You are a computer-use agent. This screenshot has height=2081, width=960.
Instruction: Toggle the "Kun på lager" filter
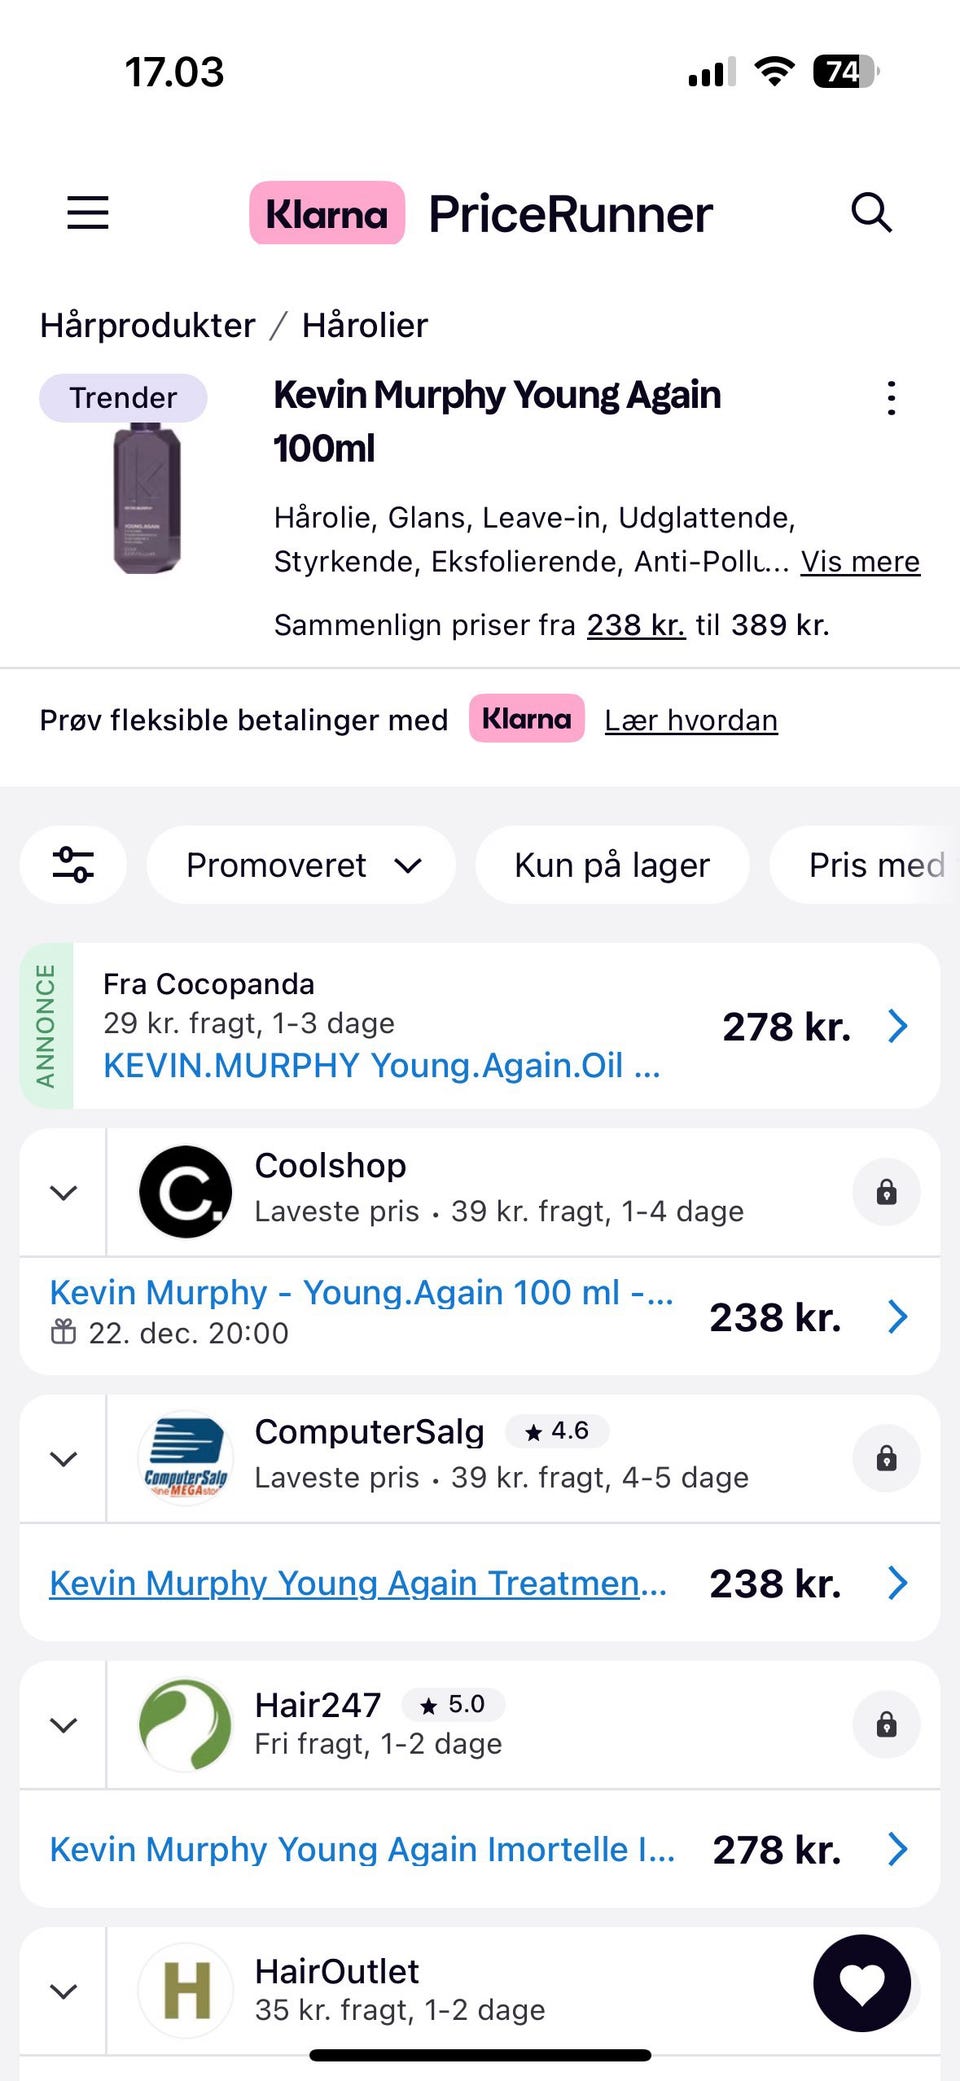[x=612, y=865]
